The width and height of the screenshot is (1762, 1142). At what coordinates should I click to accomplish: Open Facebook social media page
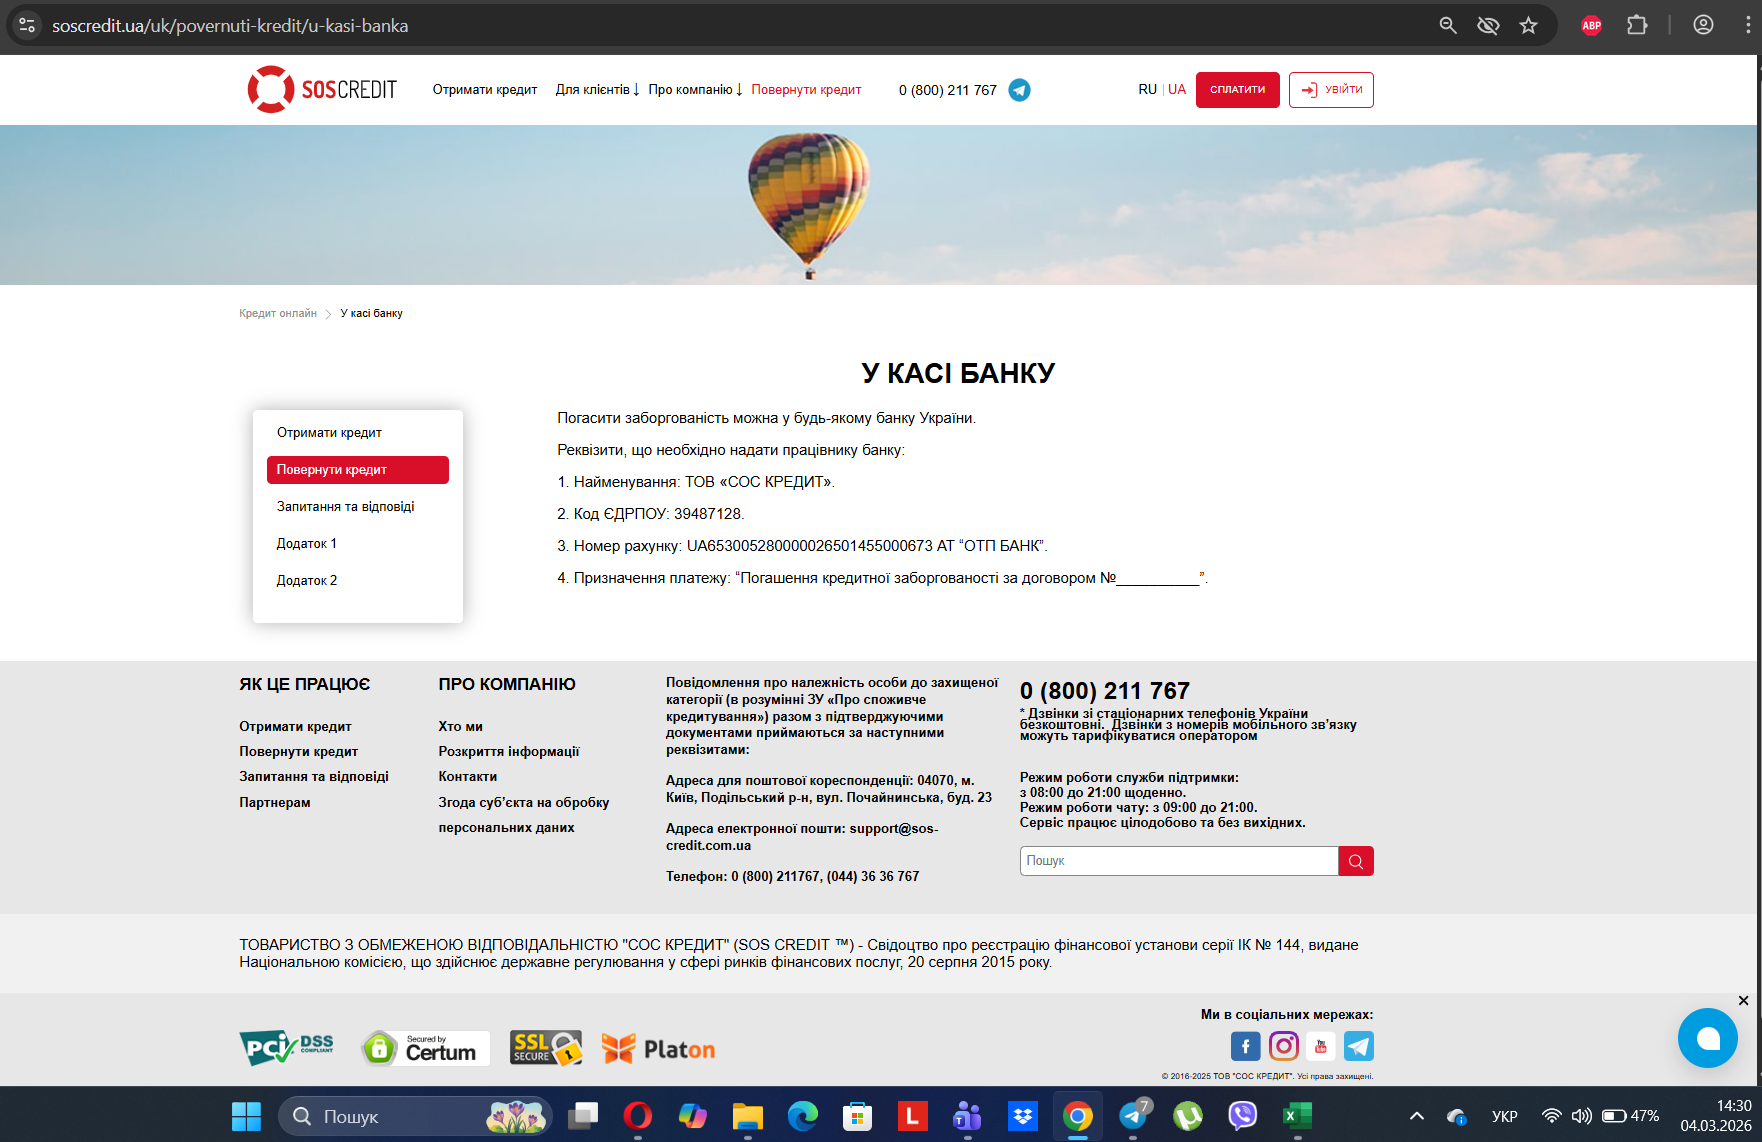(1245, 1046)
